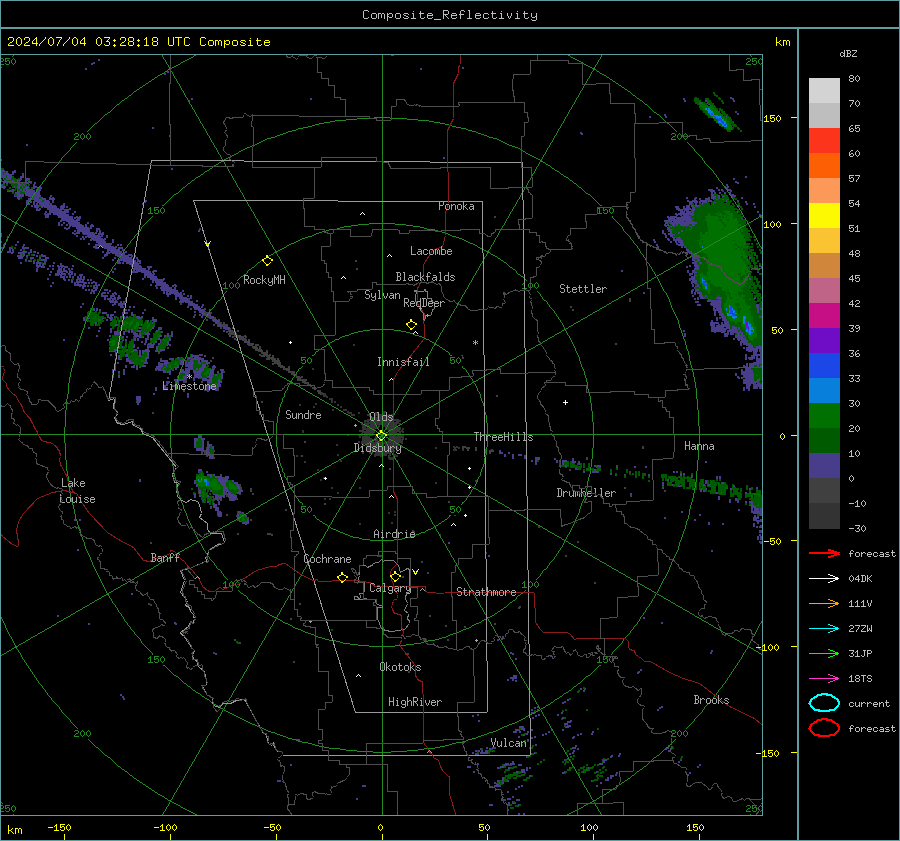The image size is (900, 841).
Task: Click the cyan current ellipse legend icon
Action: coord(824,703)
